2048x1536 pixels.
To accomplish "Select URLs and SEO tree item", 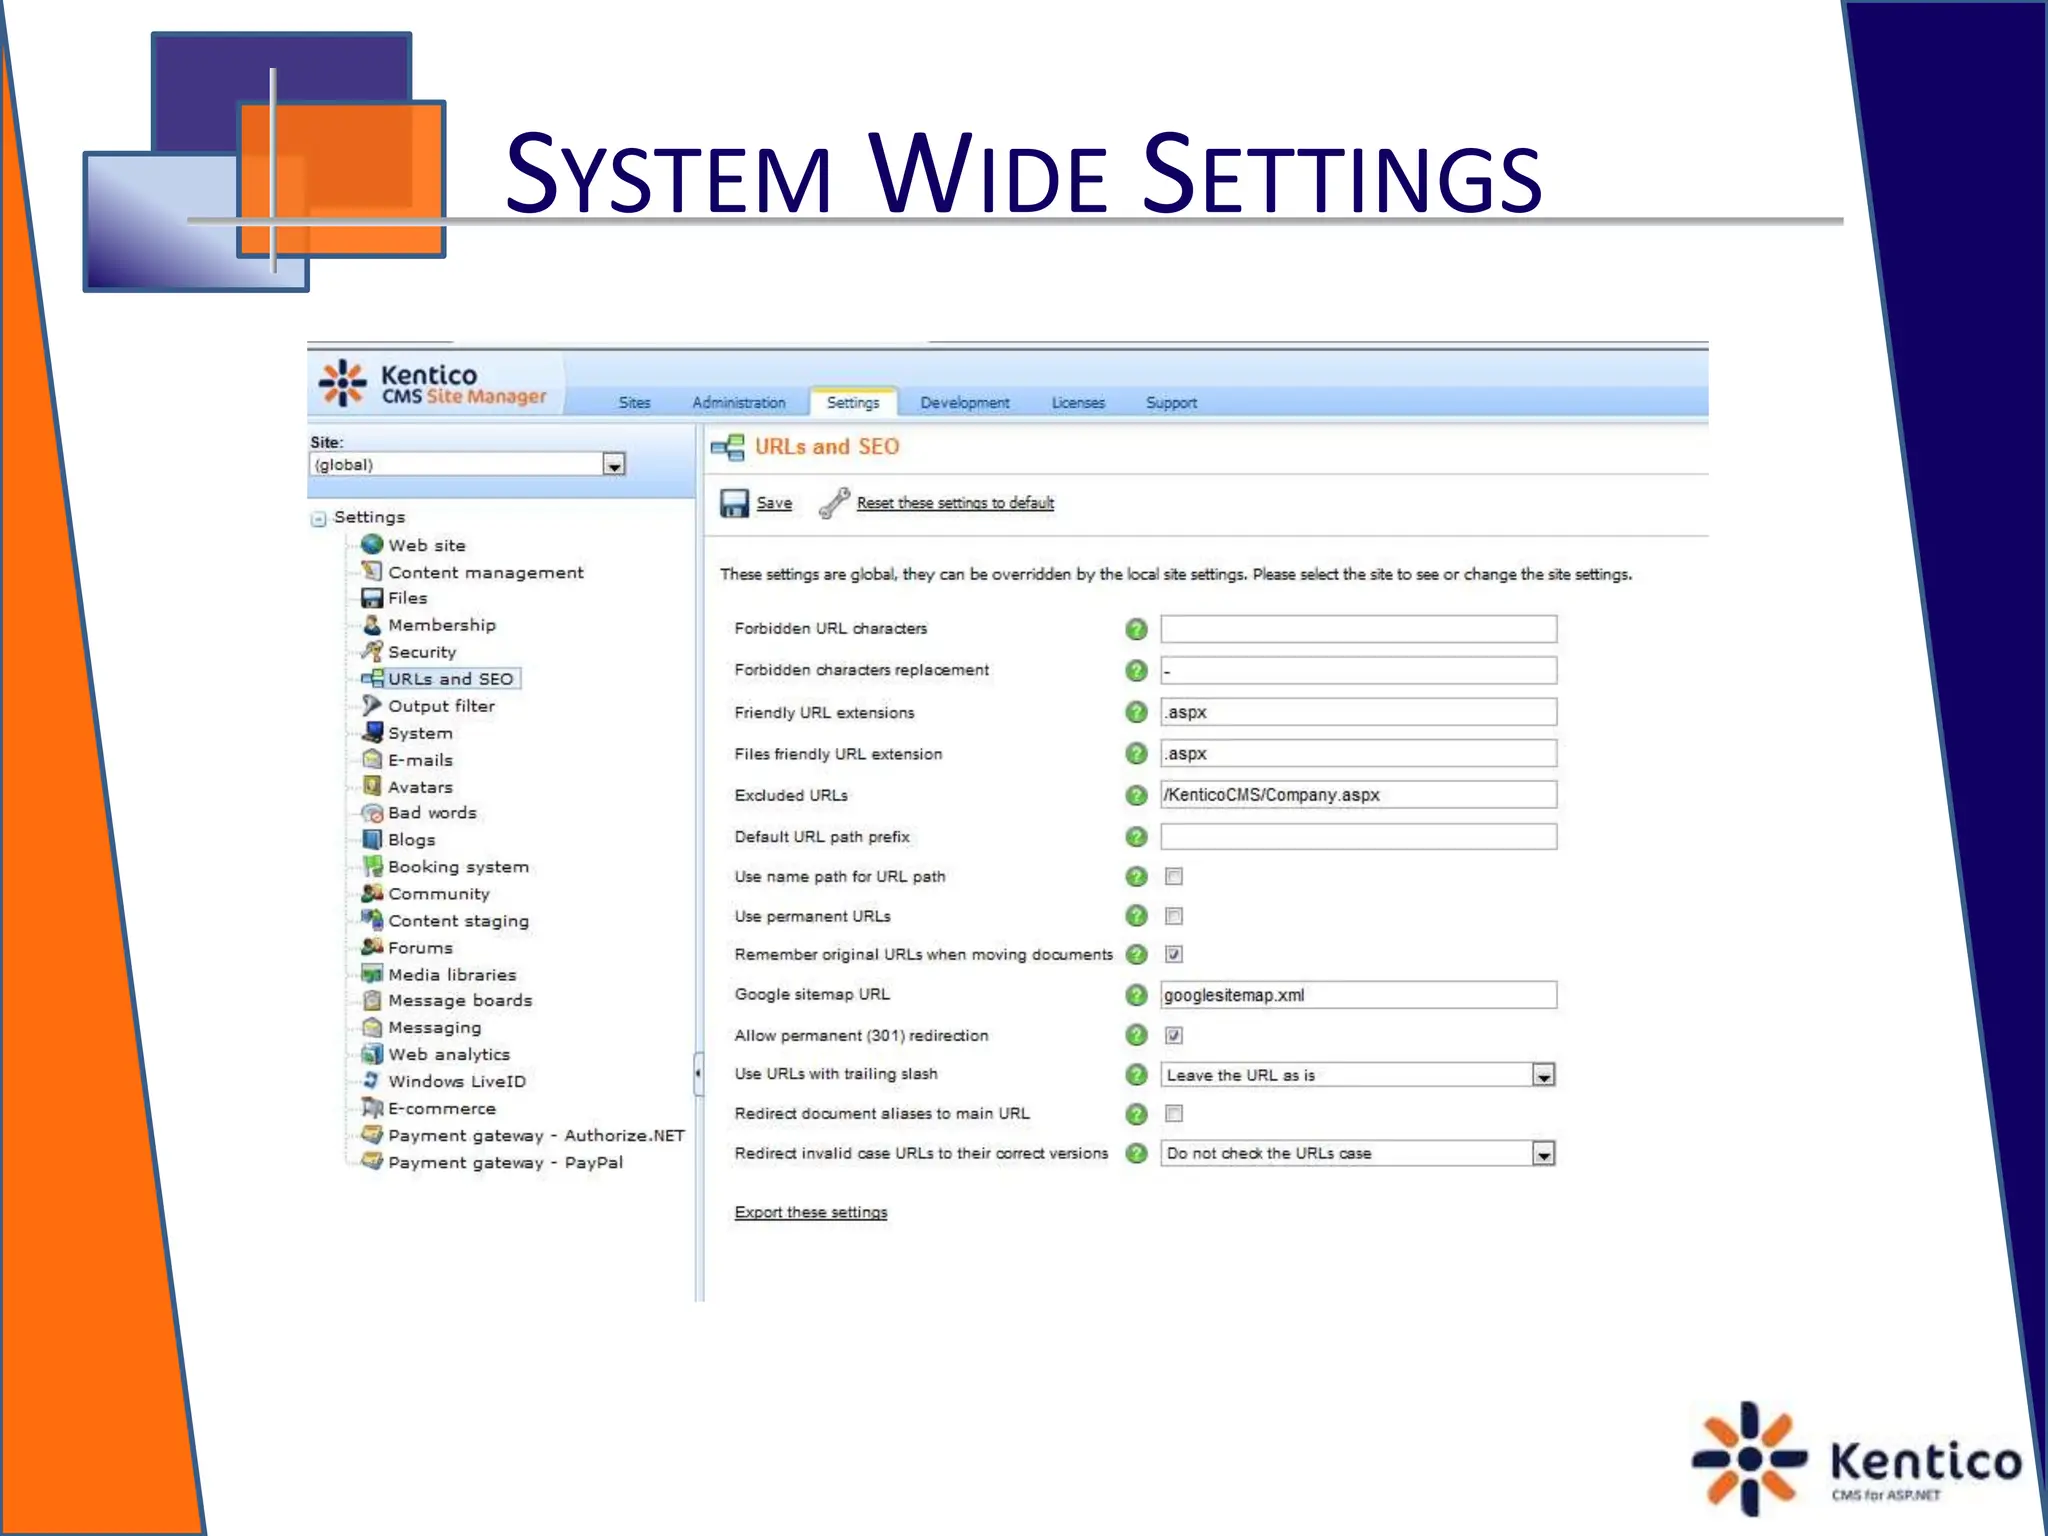I will point(451,679).
